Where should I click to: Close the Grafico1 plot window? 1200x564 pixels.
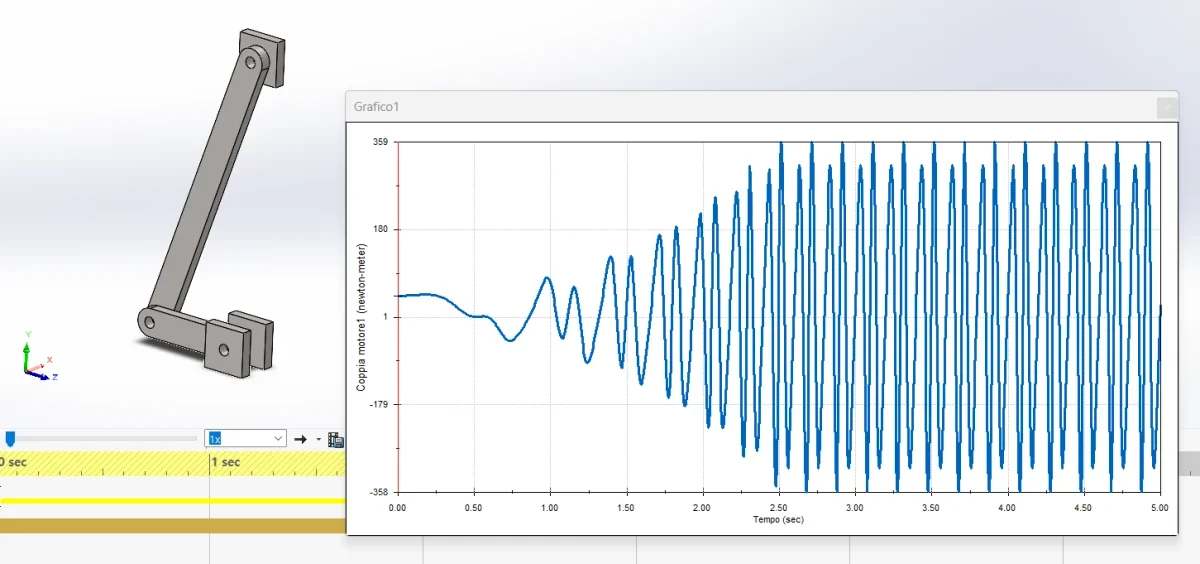point(1165,106)
